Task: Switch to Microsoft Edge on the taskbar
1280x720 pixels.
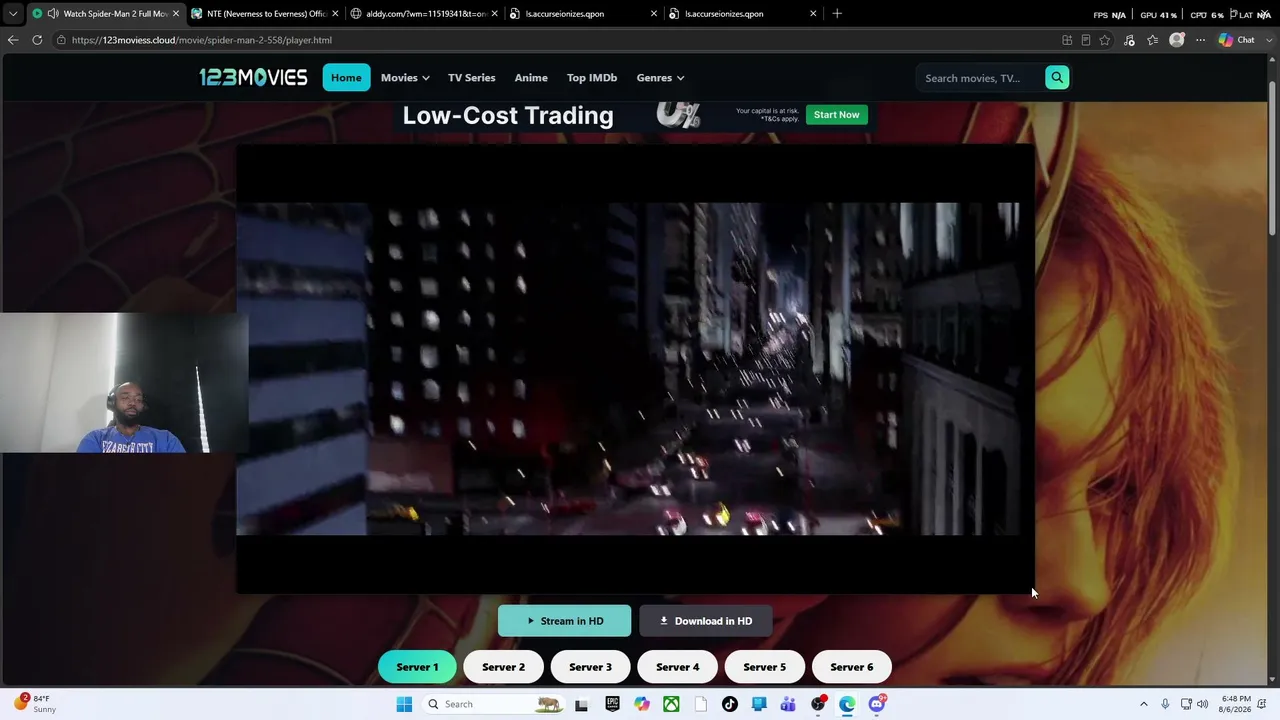Action: pos(847,704)
